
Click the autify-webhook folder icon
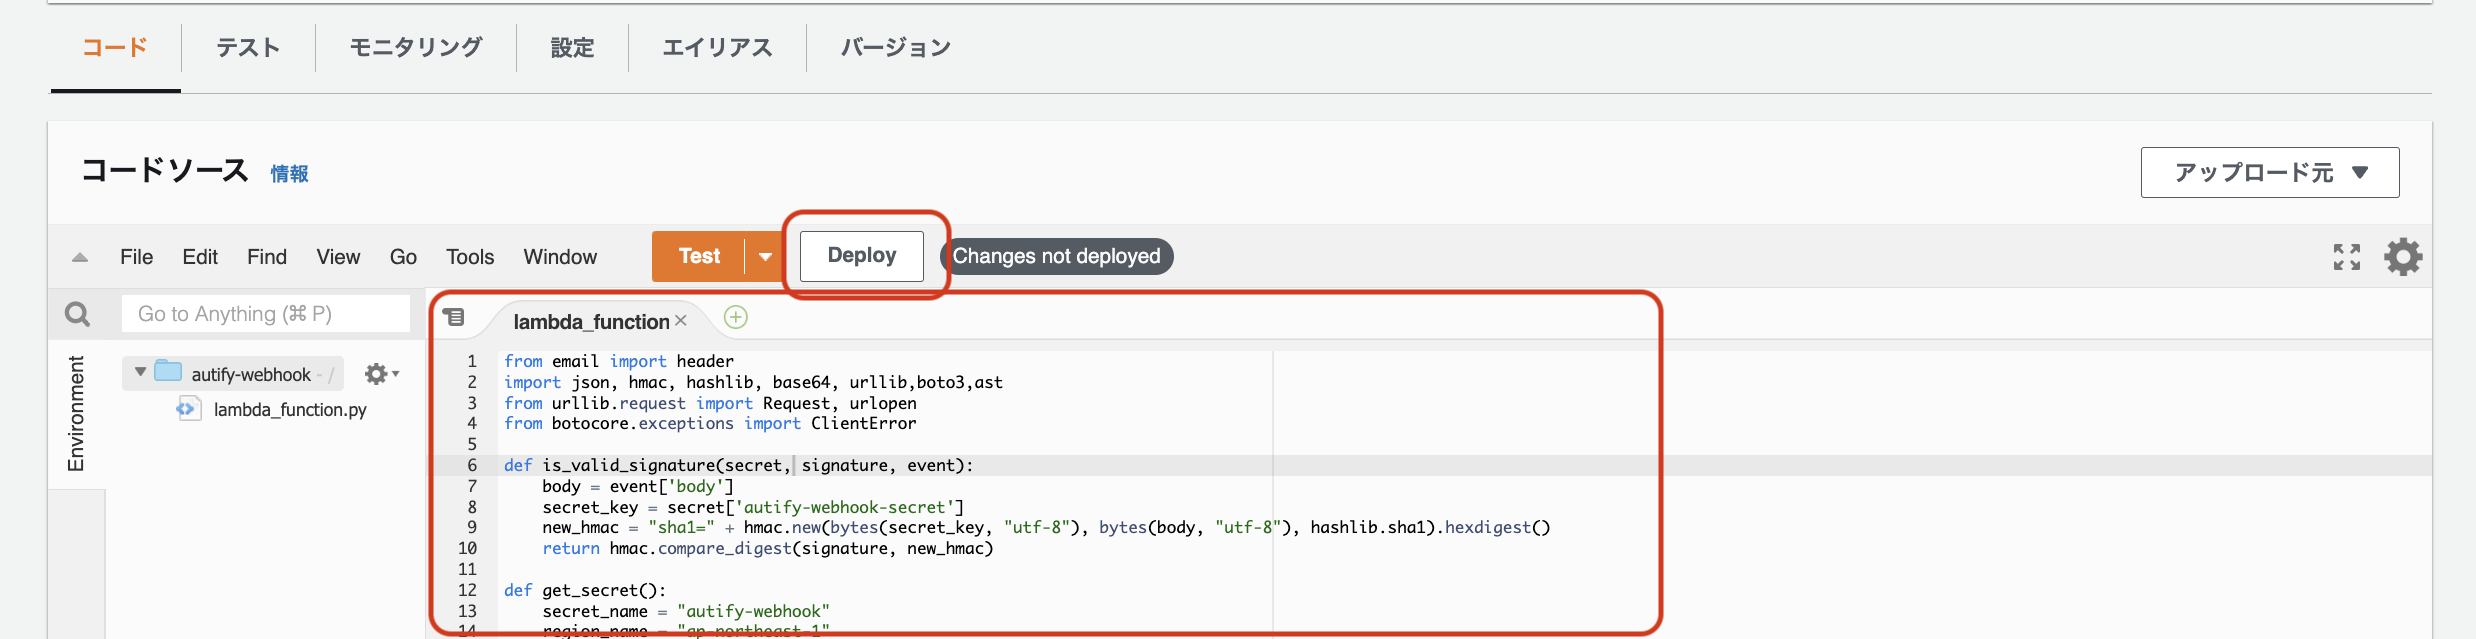(168, 372)
